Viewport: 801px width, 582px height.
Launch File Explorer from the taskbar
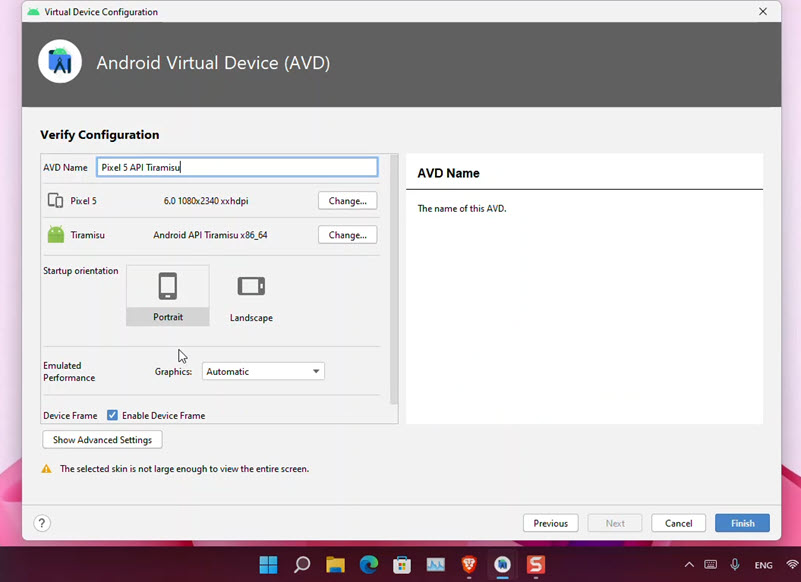pos(336,565)
